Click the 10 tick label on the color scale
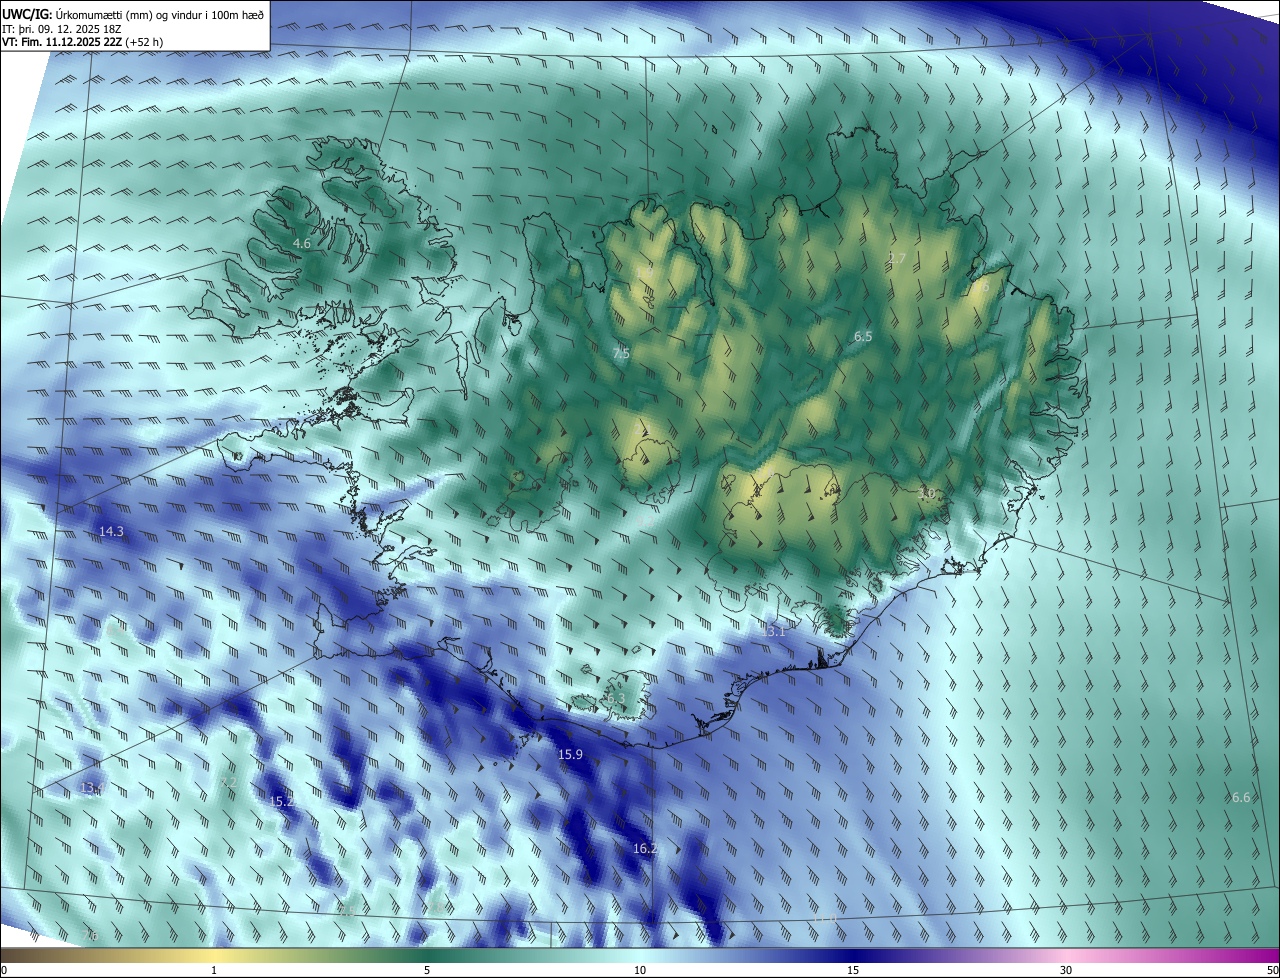1280x978 pixels. [640, 970]
